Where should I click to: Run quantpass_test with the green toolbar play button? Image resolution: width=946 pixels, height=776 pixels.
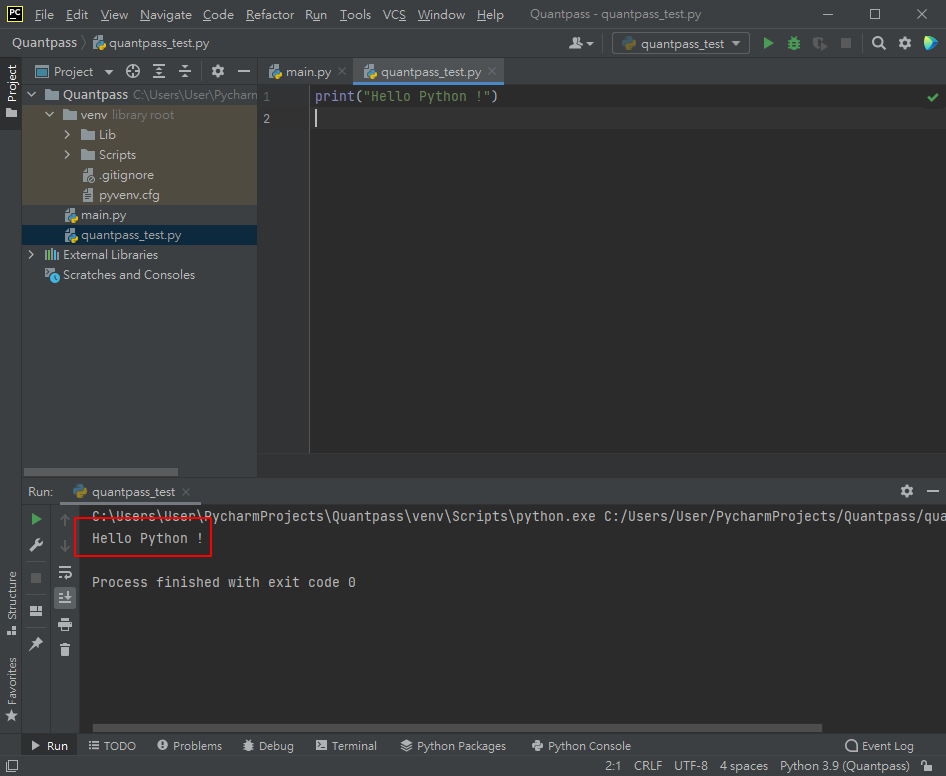tap(768, 43)
